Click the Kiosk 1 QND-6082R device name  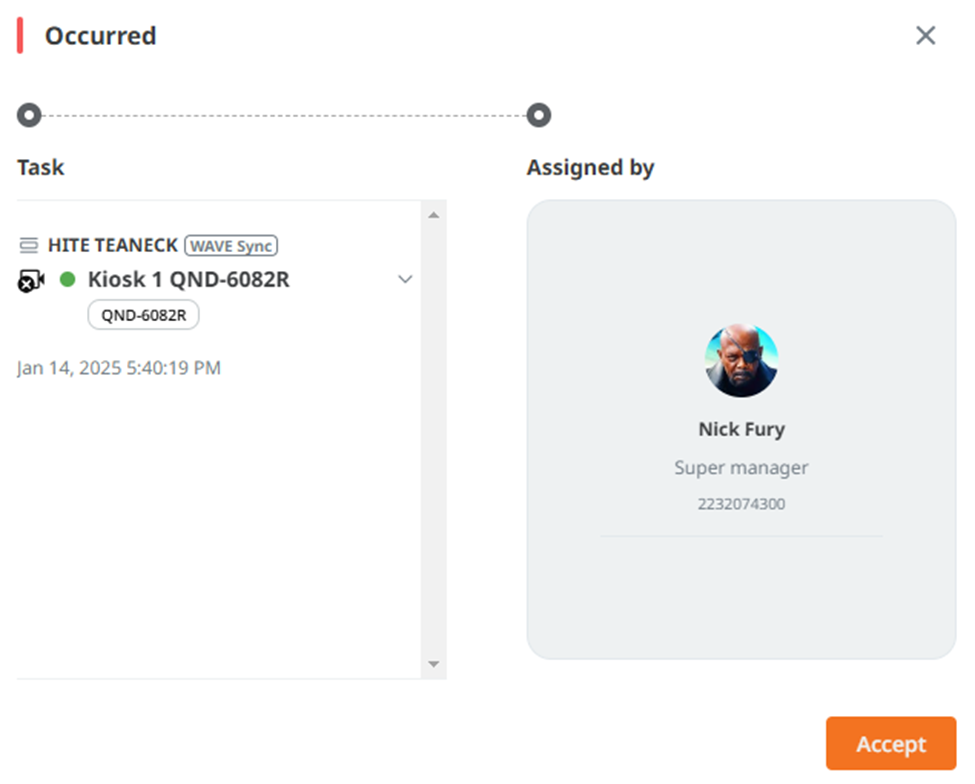(x=188, y=279)
